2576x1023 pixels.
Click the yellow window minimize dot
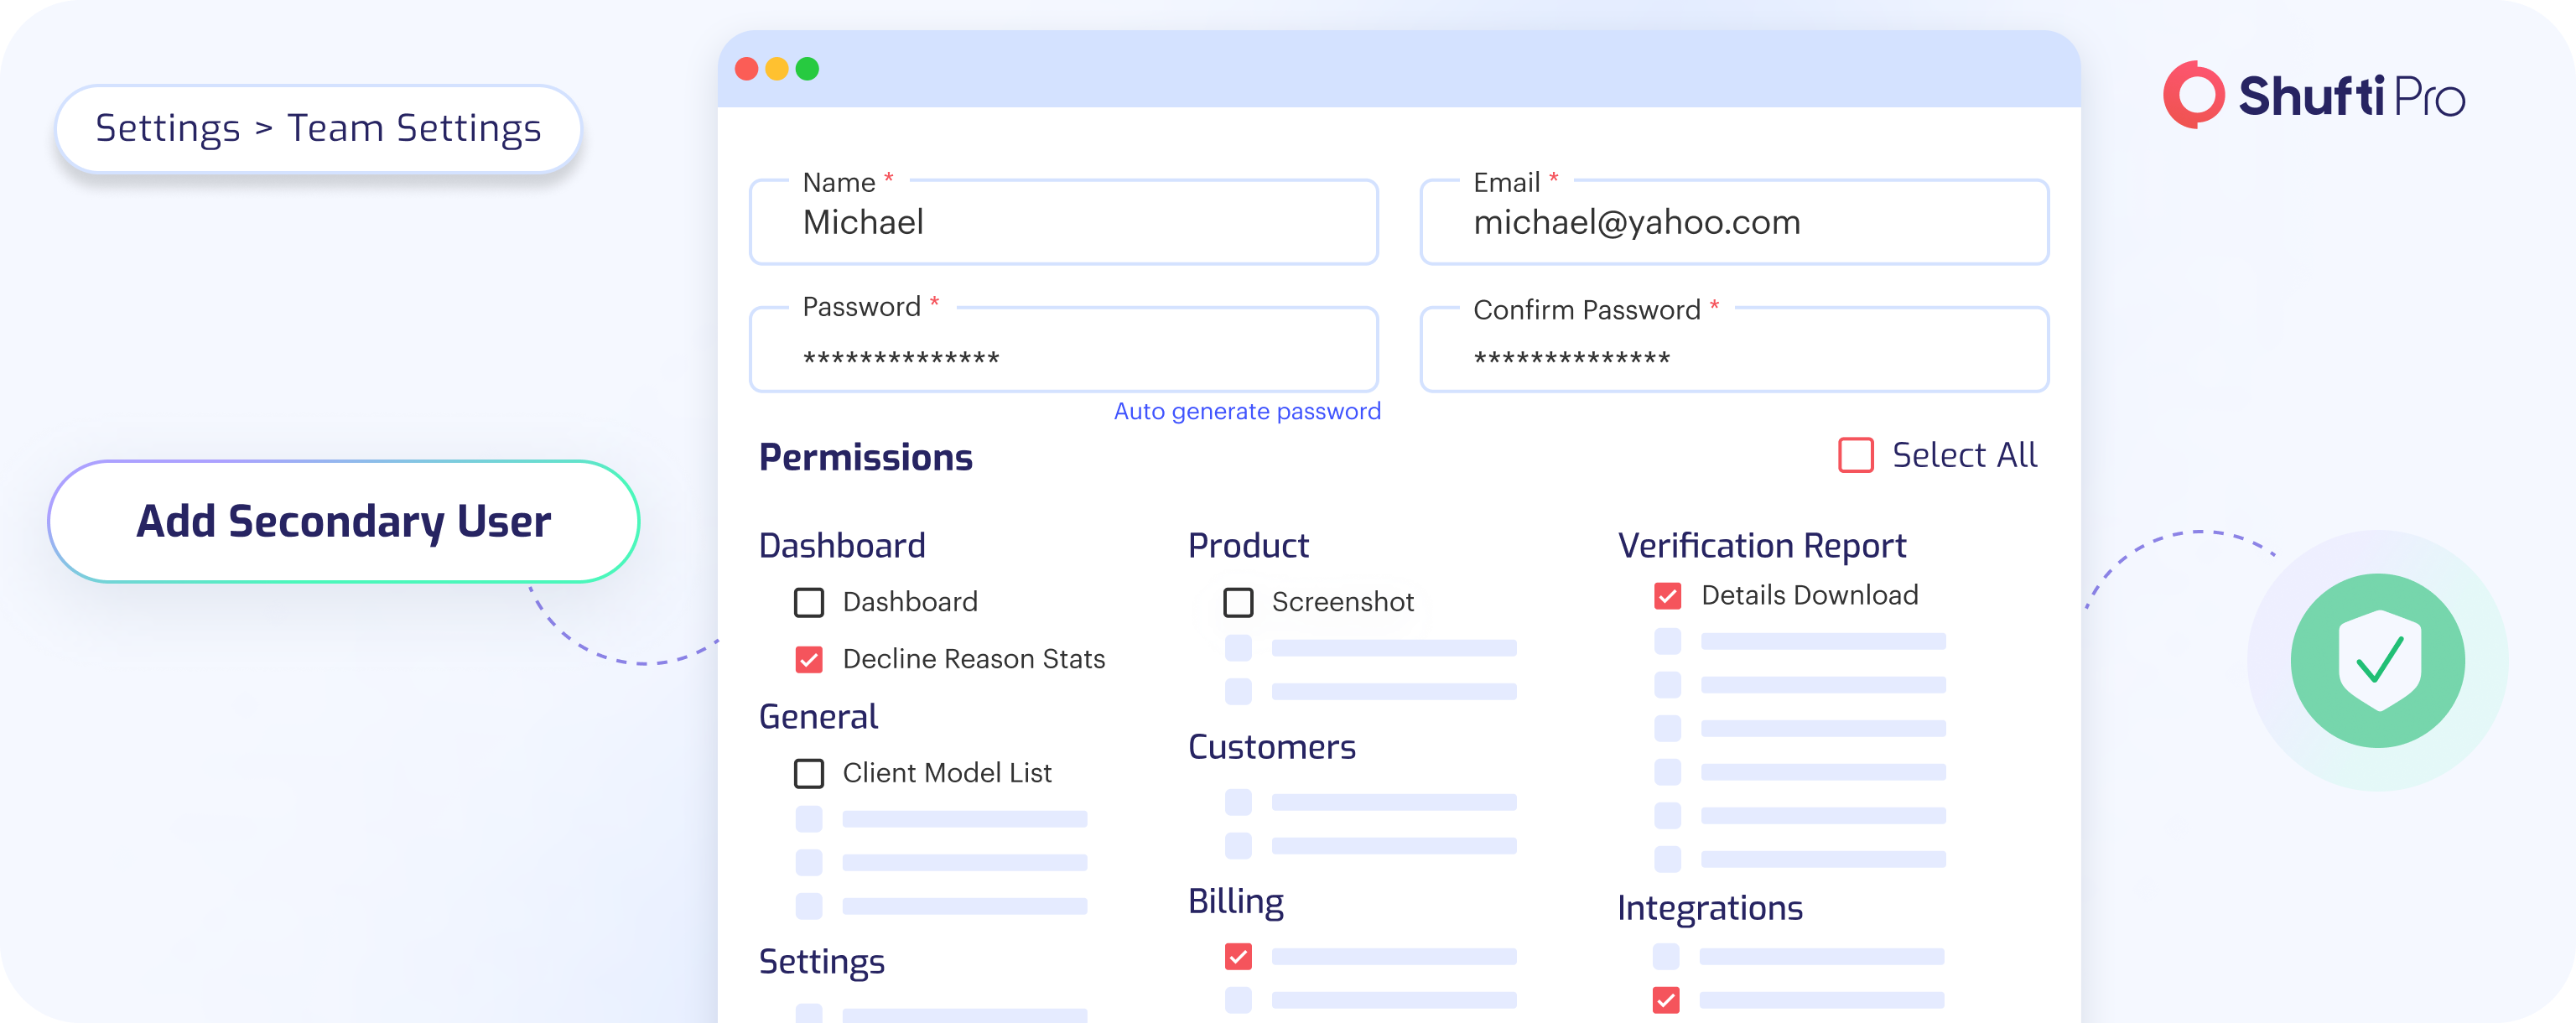coord(777,69)
